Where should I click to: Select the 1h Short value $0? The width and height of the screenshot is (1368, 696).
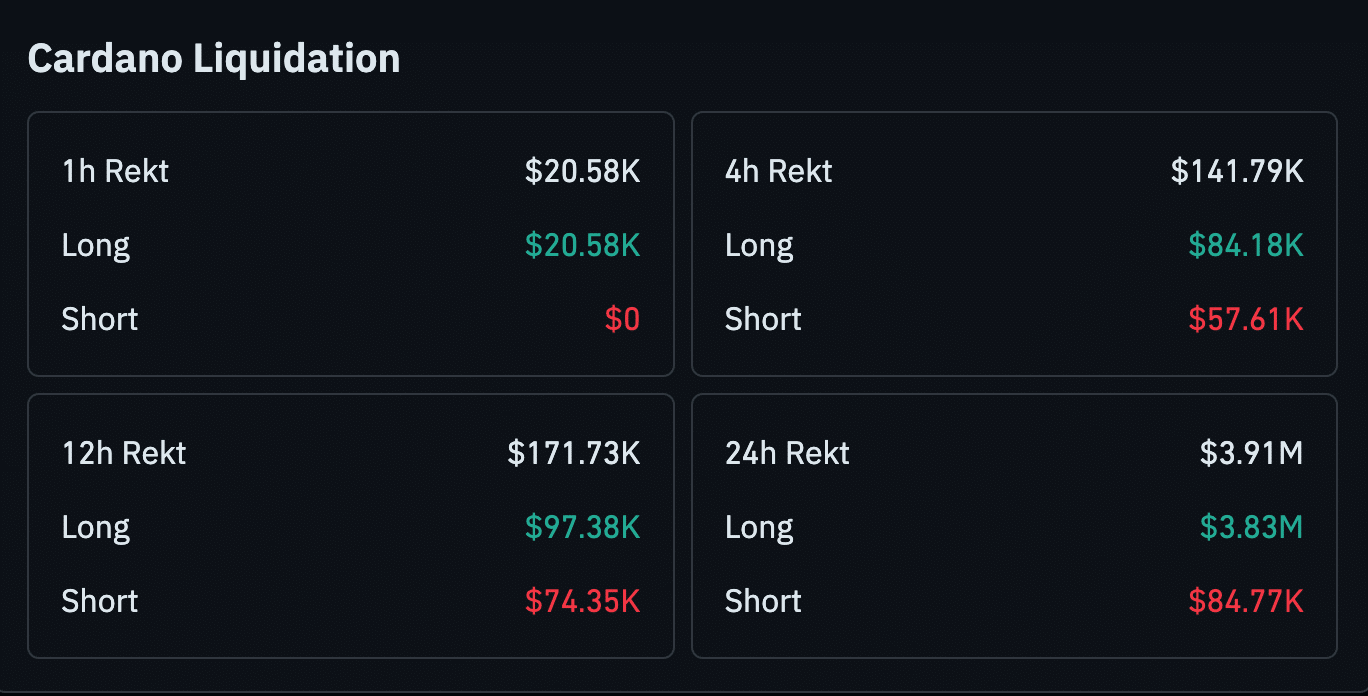click(x=622, y=319)
